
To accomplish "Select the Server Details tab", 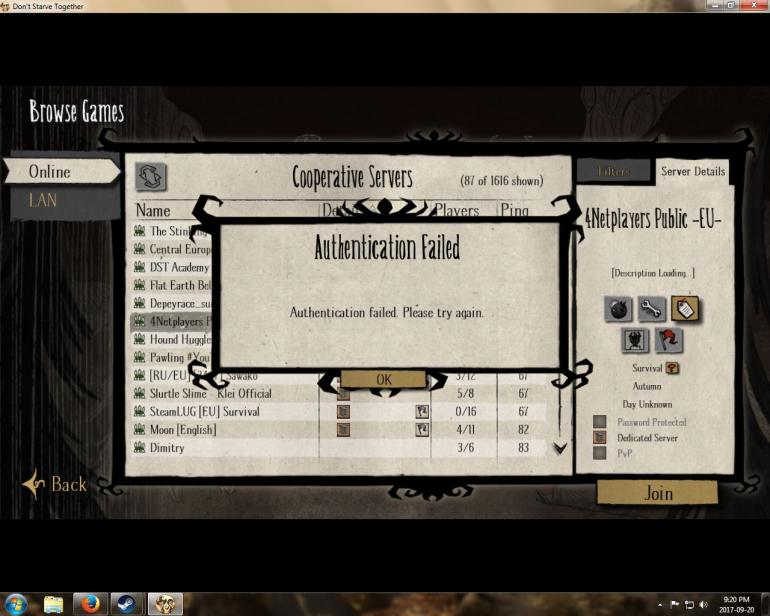I will click(692, 171).
